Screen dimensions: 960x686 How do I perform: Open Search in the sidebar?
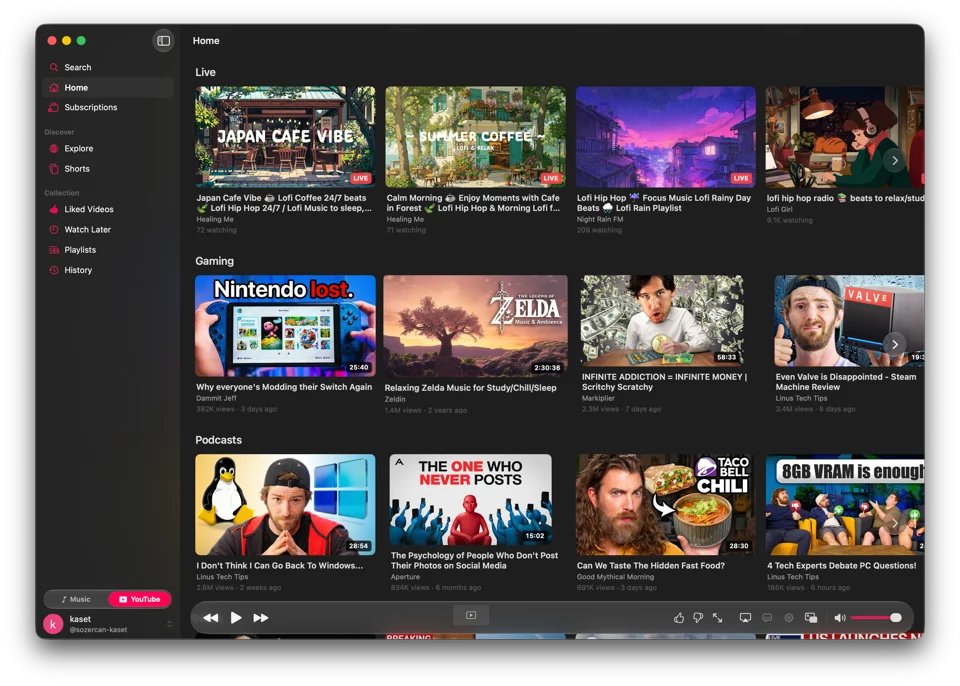point(108,67)
